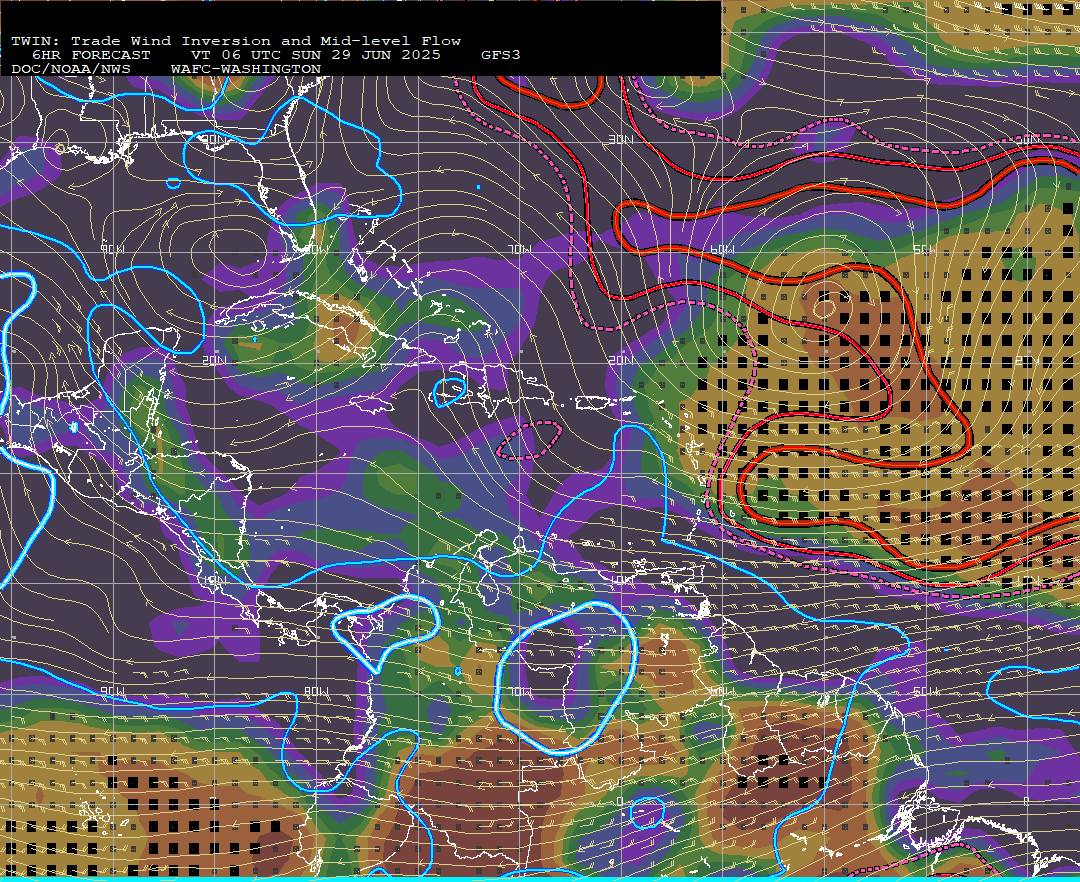Click the 20N label northeast of Puerto Rico
Viewport: 1080px width, 882px height.
[x=621, y=360]
